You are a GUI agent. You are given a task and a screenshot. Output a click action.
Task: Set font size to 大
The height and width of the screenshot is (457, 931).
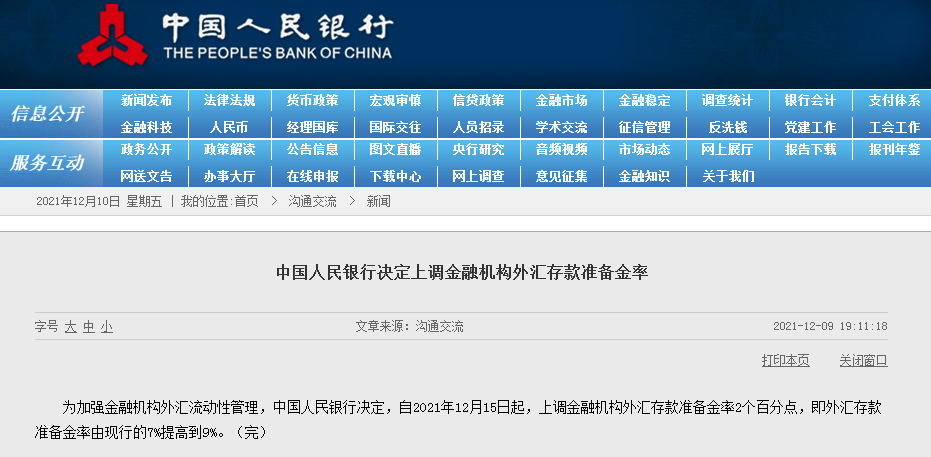coord(71,326)
